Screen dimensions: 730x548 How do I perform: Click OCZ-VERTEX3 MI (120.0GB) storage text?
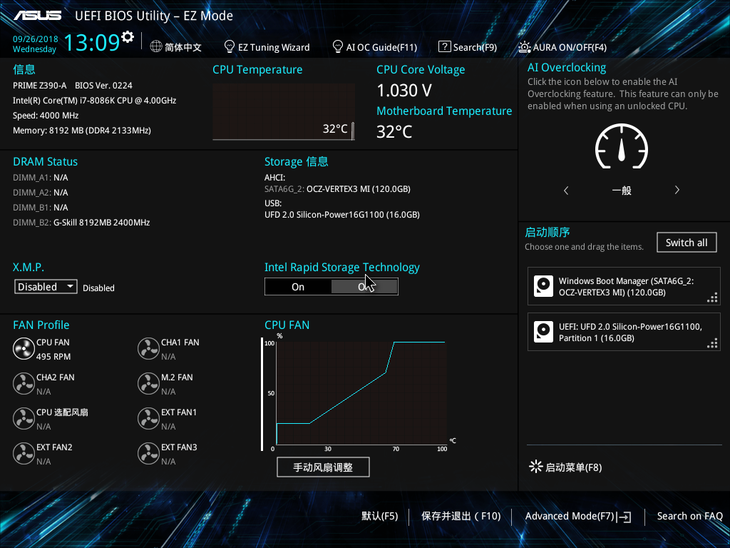point(358,189)
